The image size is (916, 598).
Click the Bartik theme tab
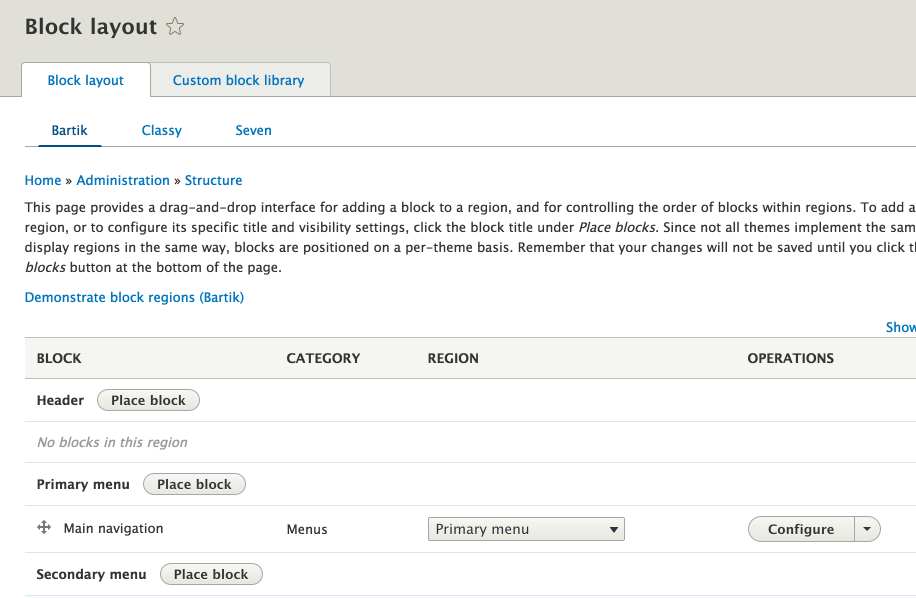[x=69, y=130]
